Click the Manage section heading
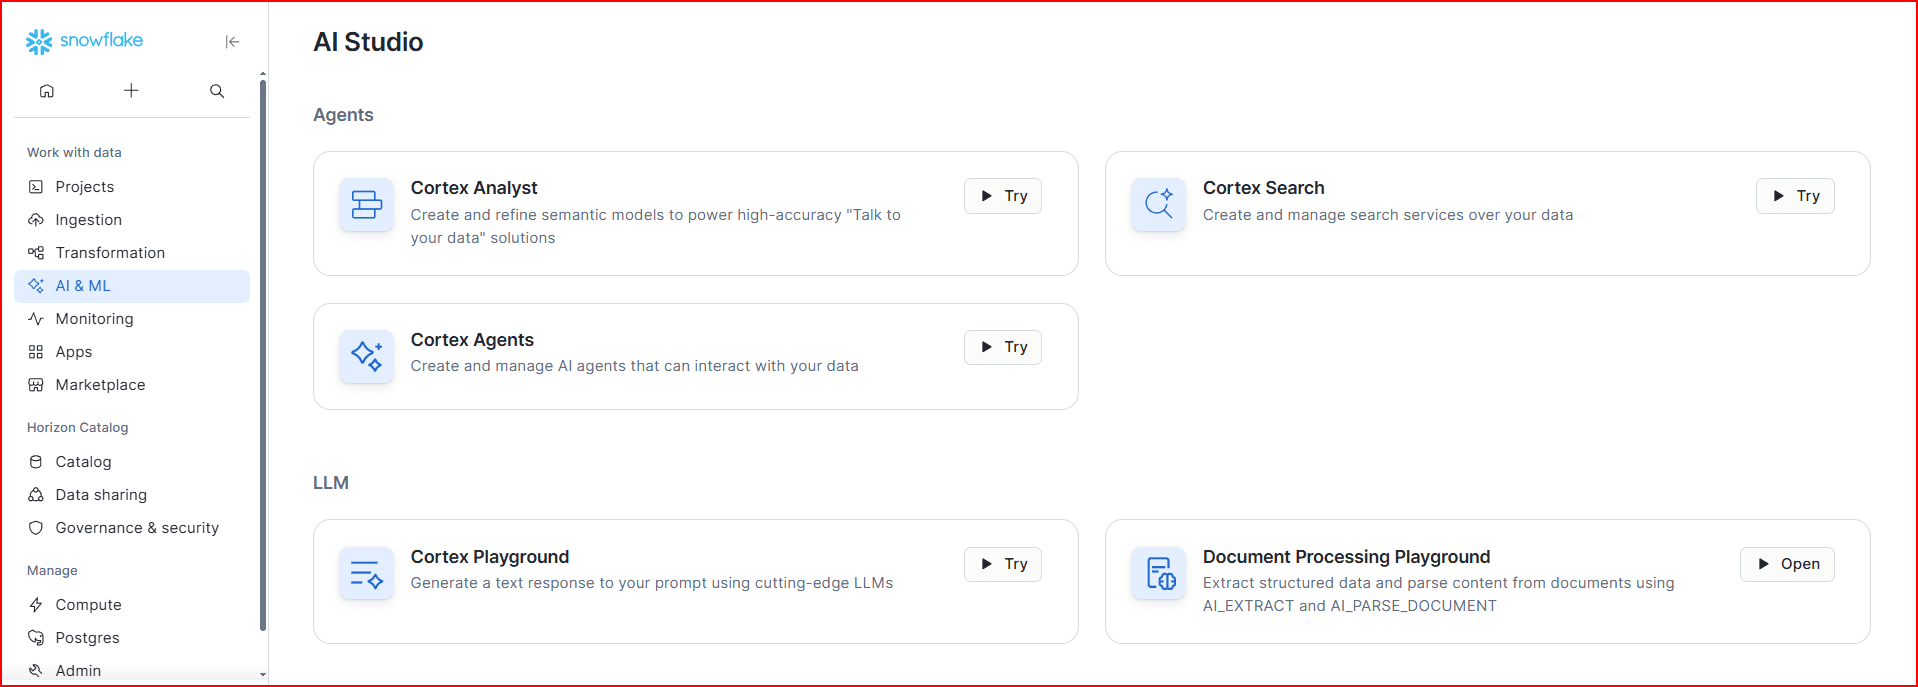1918x687 pixels. [x=52, y=571]
